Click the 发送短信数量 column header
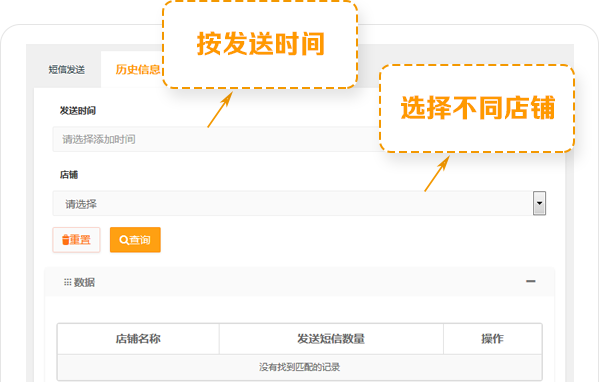 (331, 339)
